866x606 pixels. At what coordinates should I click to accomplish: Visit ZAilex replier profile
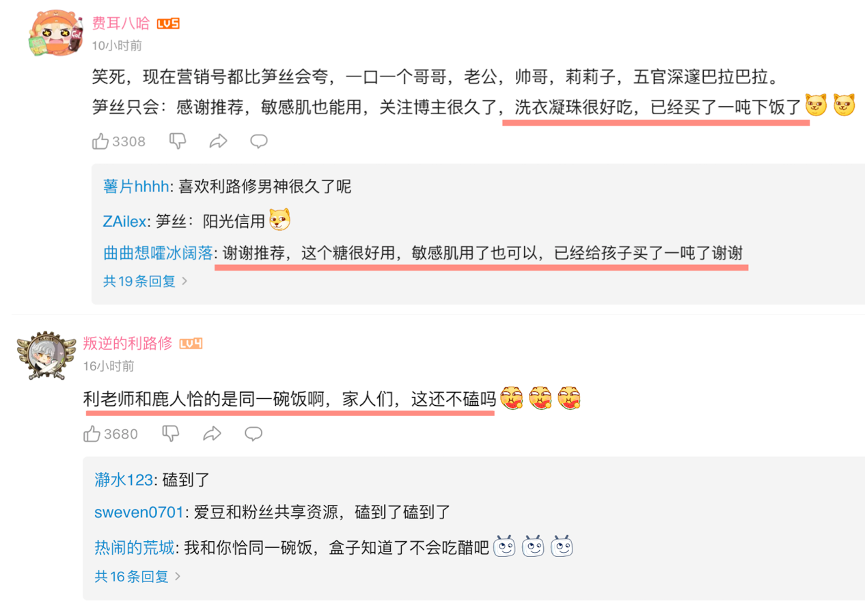(125, 222)
